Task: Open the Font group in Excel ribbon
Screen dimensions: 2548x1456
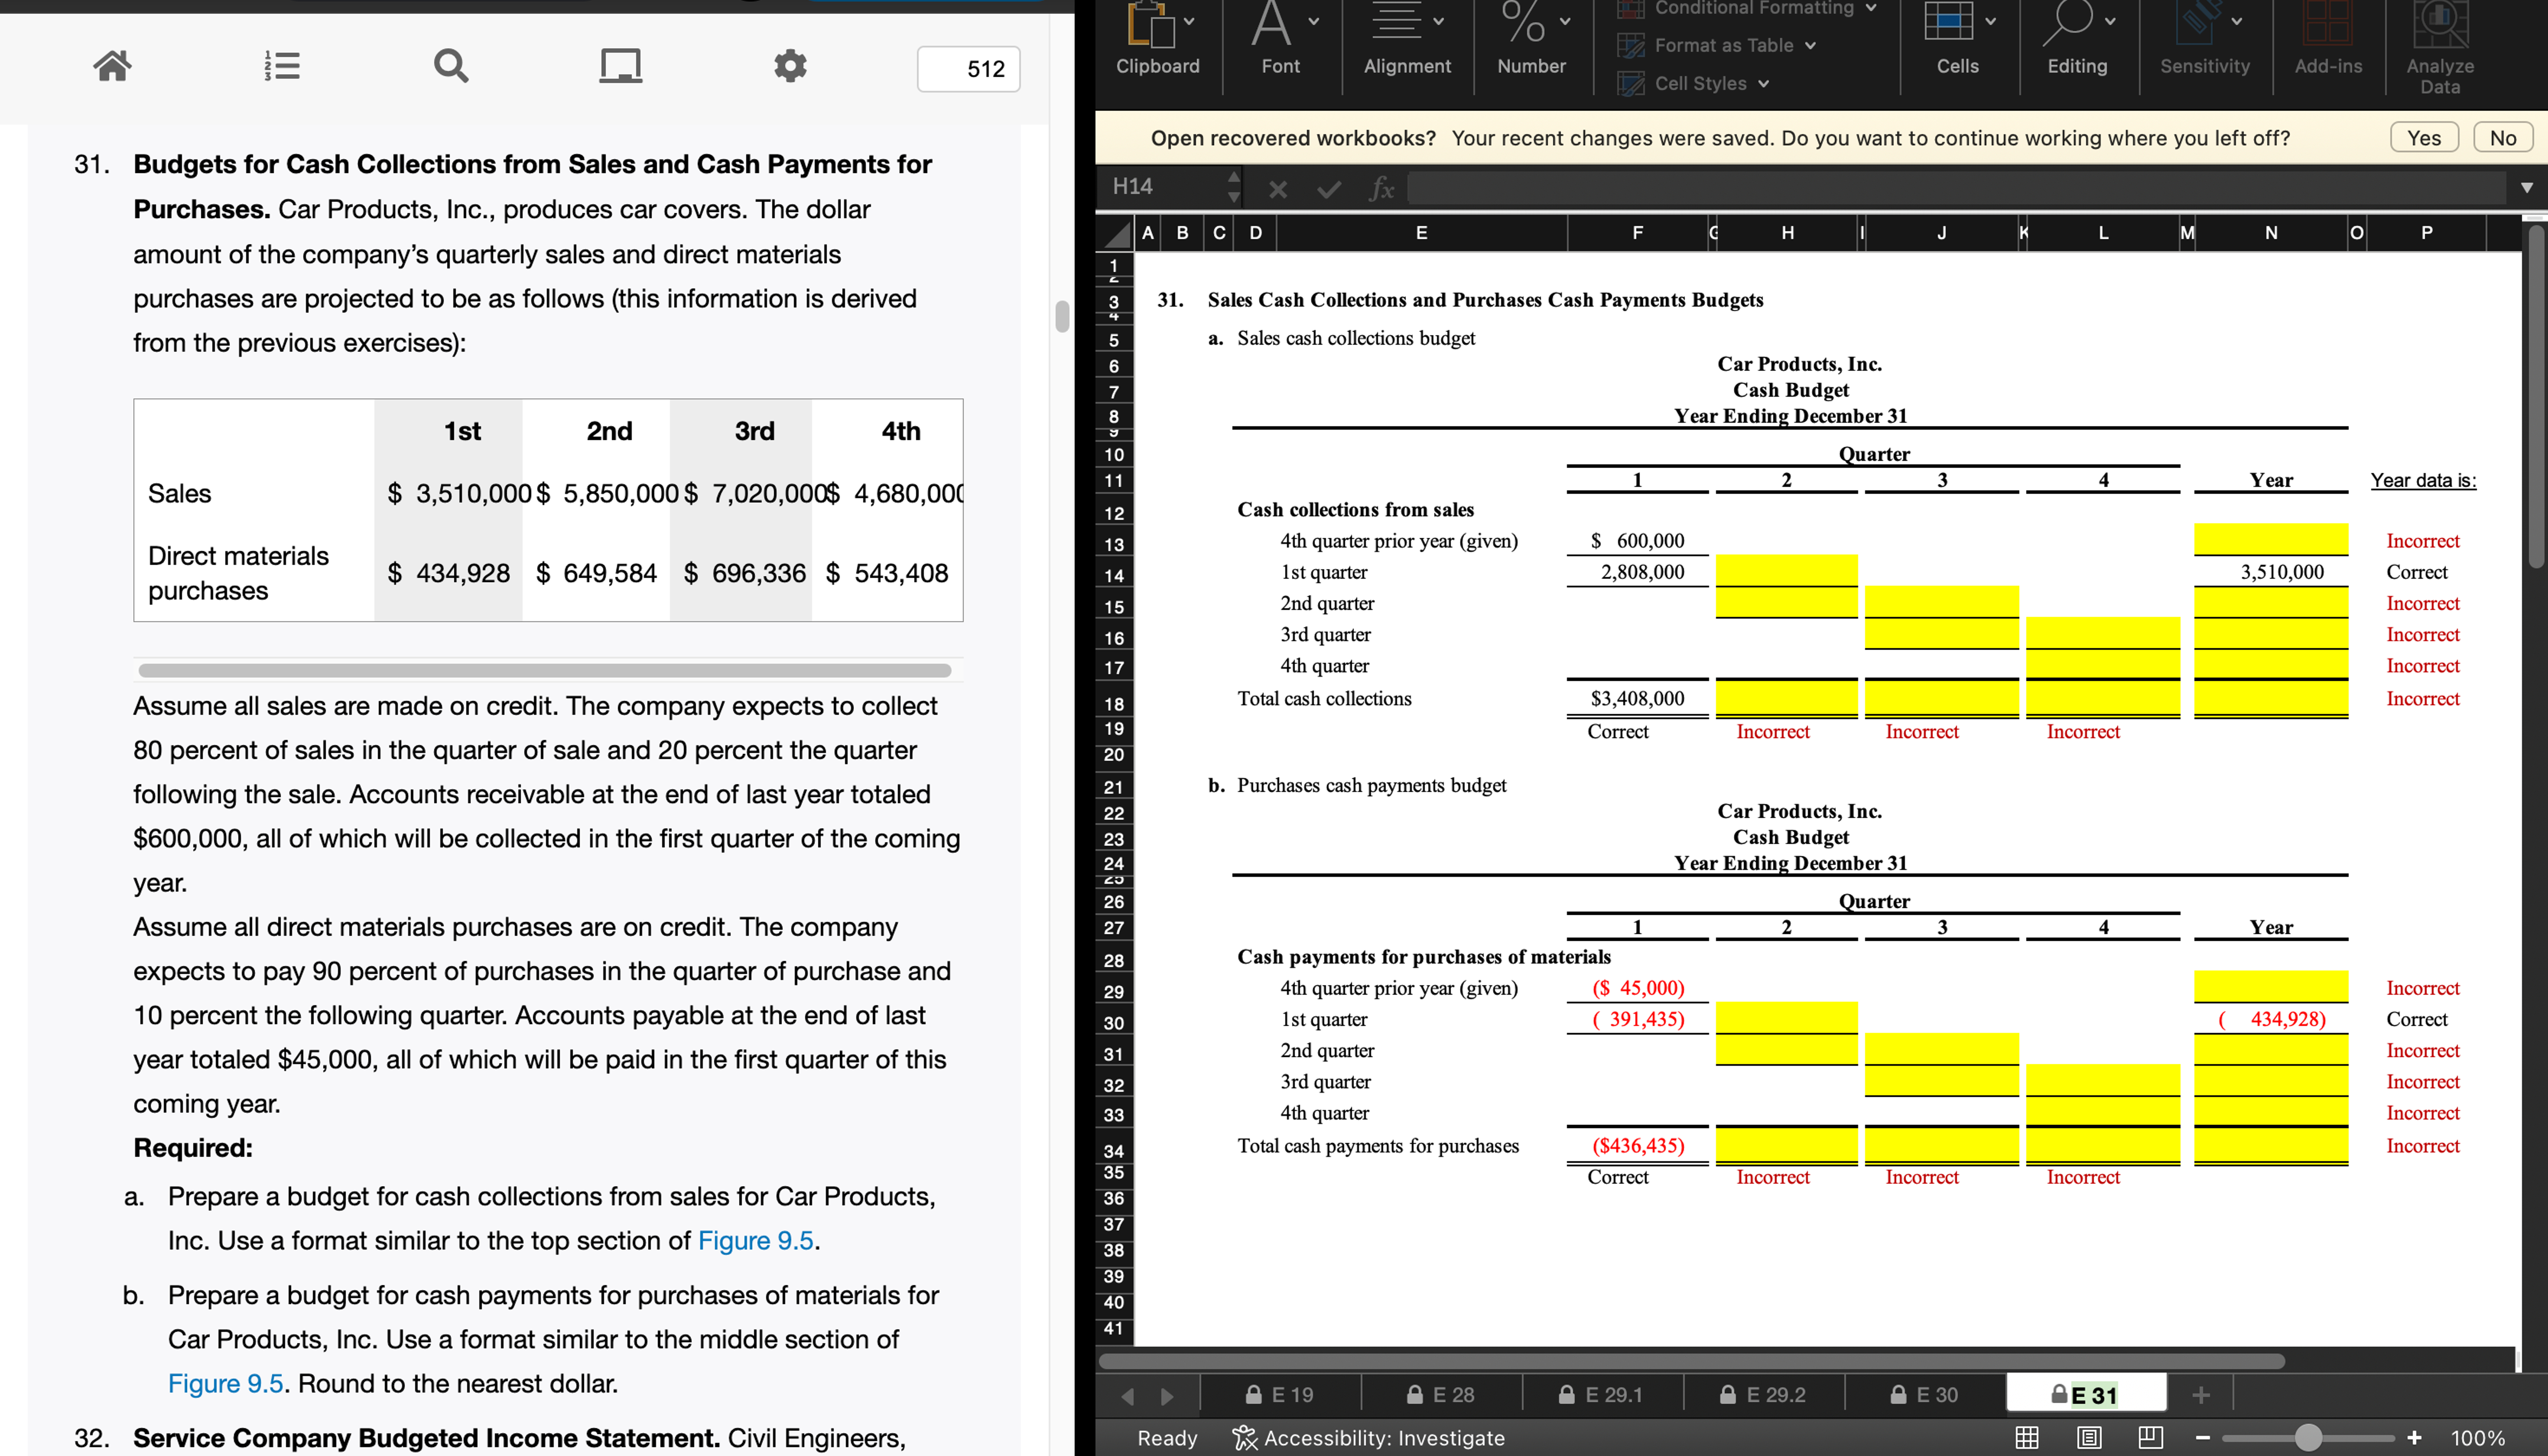Action: [1280, 40]
